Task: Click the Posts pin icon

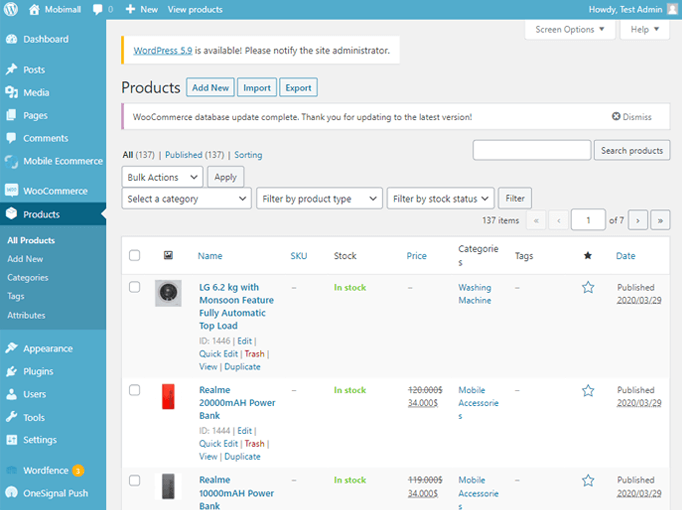Action: pyautogui.click(x=12, y=70)
